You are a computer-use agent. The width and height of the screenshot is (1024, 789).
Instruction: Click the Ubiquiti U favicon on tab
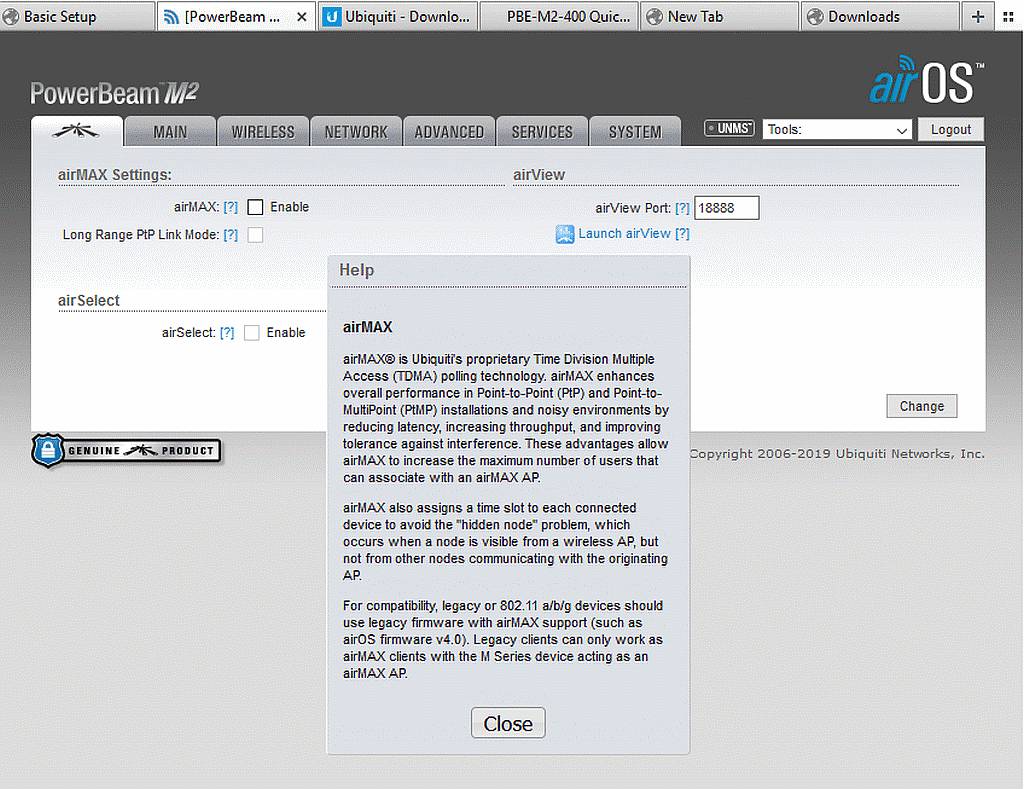click(x=332, y=17)
